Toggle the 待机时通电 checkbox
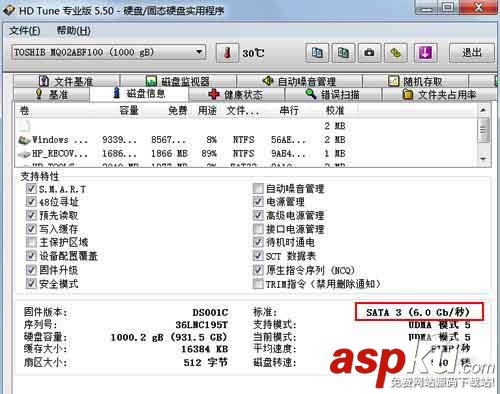Screen dimensions: 500x394 [258, 242]
